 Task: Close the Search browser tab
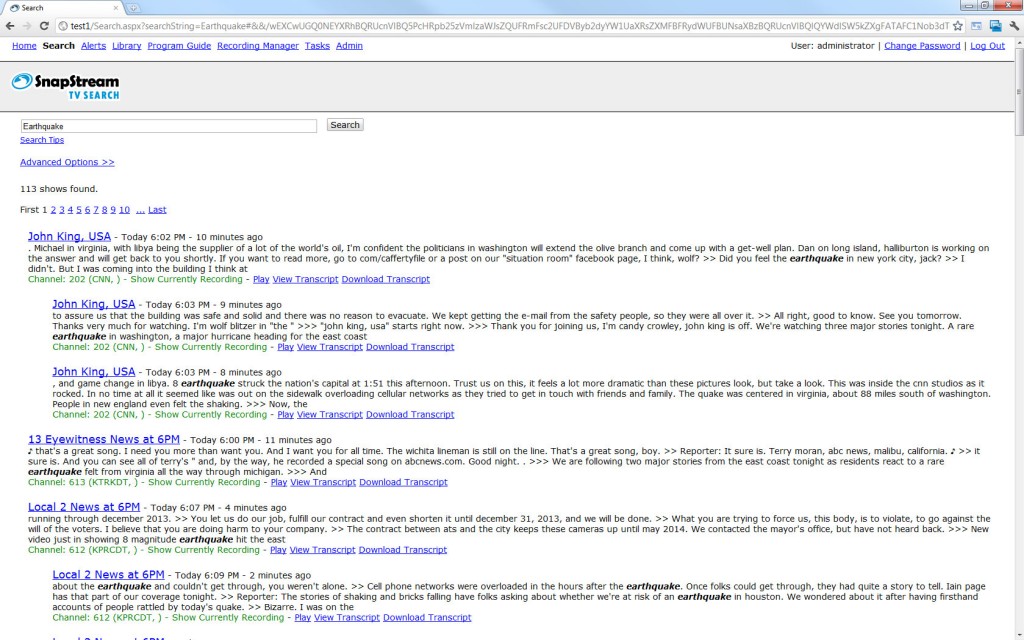[x=114, y=8]
